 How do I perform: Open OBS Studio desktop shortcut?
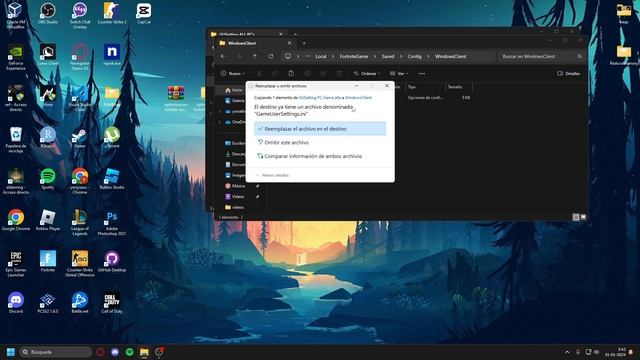[48, 13]
